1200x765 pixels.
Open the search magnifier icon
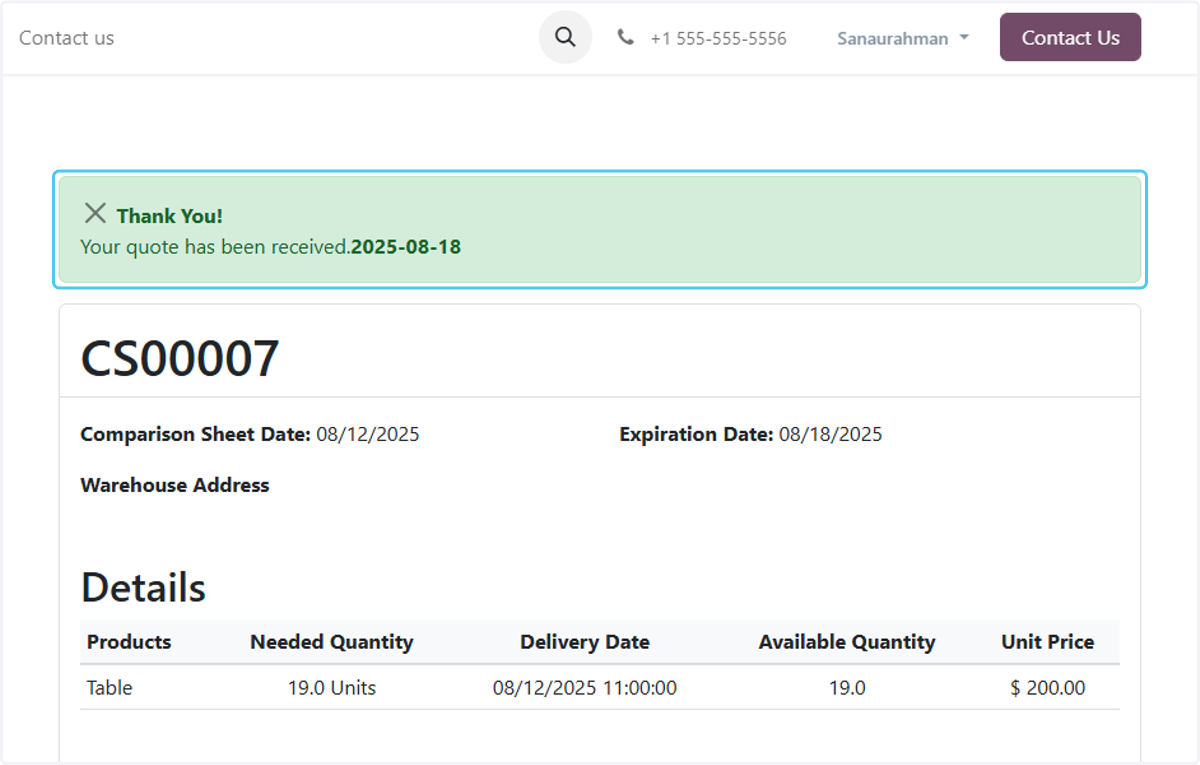pos(565,37)
